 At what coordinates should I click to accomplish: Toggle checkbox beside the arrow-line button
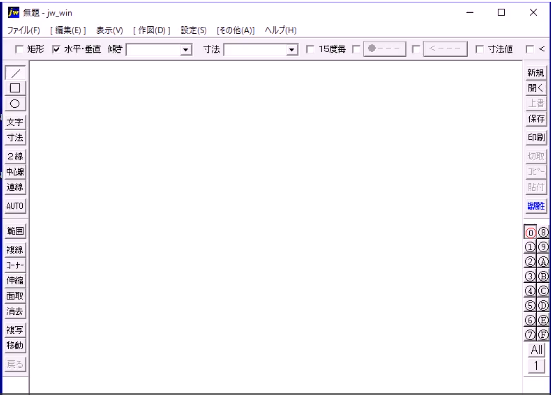[416, 49]
